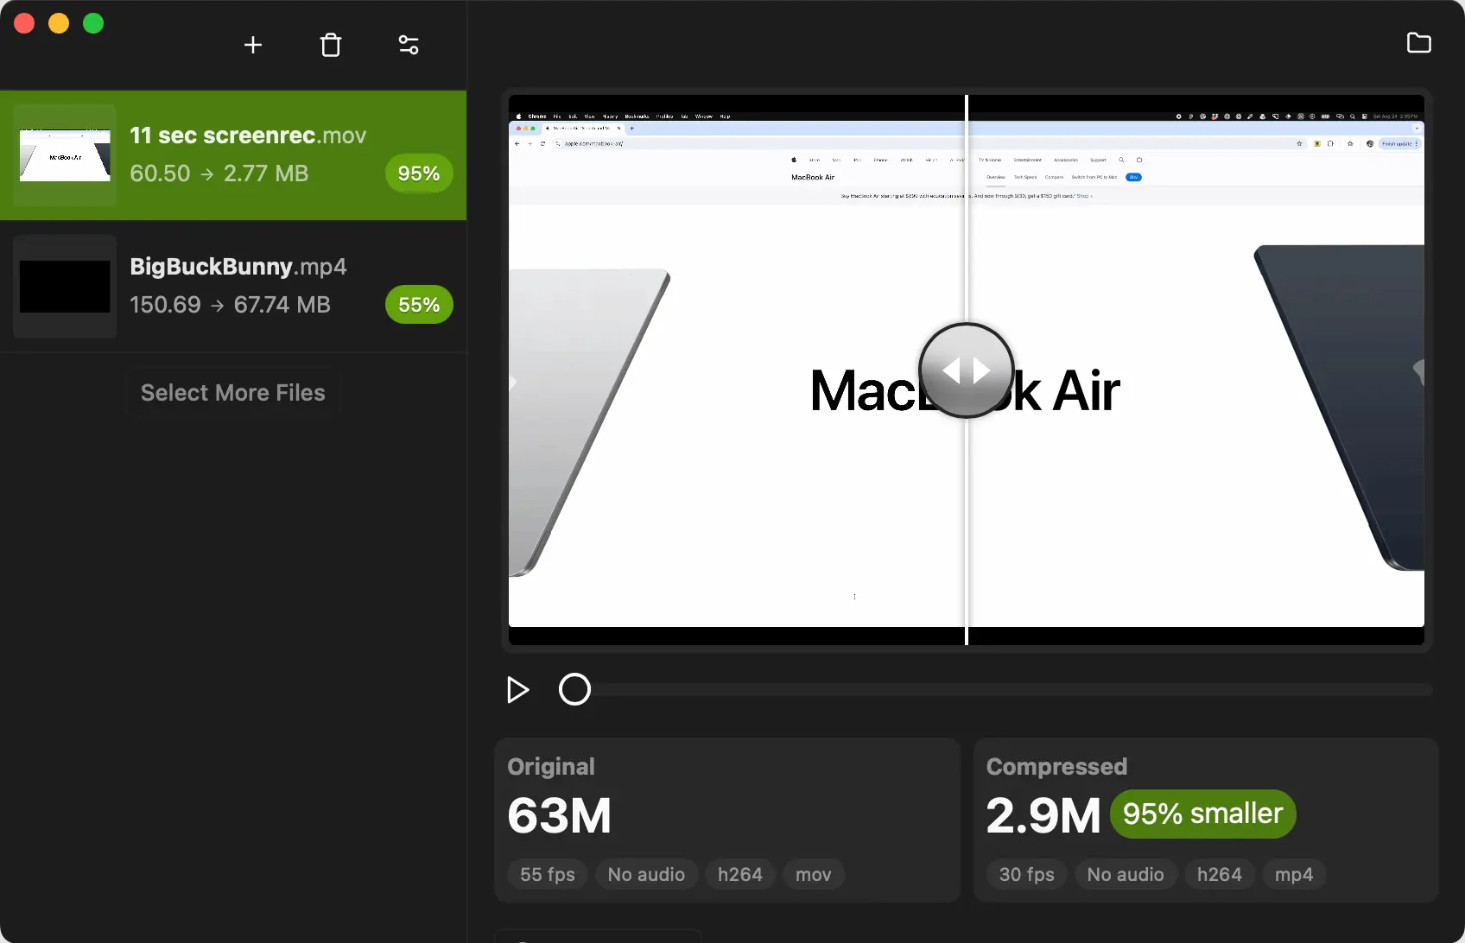Screen dimensions: 1465x943
Task: Click the h264 tag under Original
Action: (x=740, y=875)
